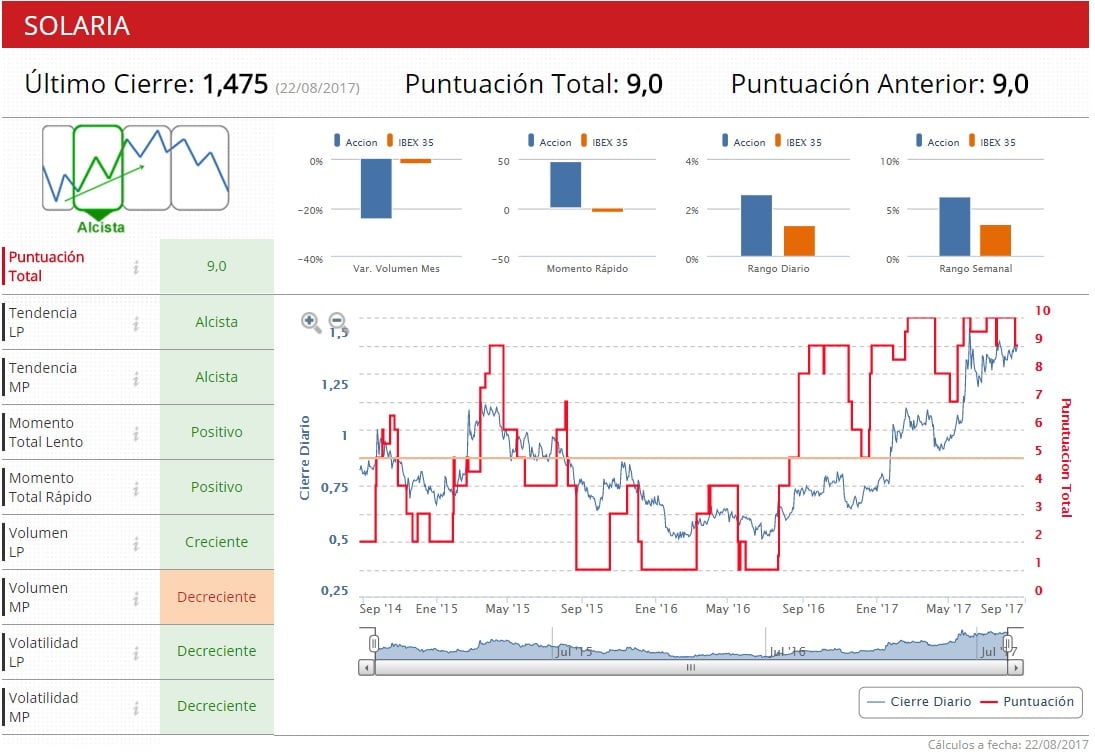Click the Tendencia MP value 'Alcista'
Viewport: 1095px width, 756px height.
click(216, 377)
